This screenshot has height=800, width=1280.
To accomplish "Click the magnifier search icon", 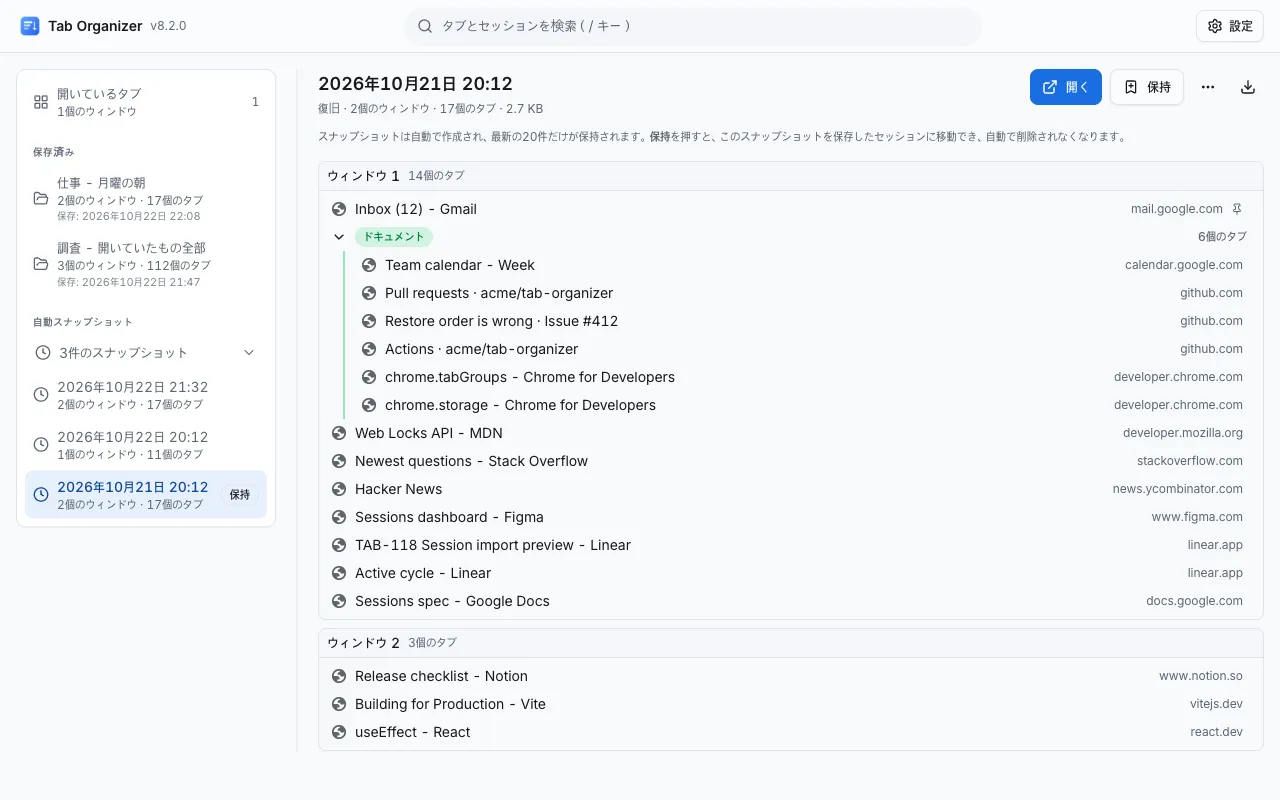I will click(425, 26).
